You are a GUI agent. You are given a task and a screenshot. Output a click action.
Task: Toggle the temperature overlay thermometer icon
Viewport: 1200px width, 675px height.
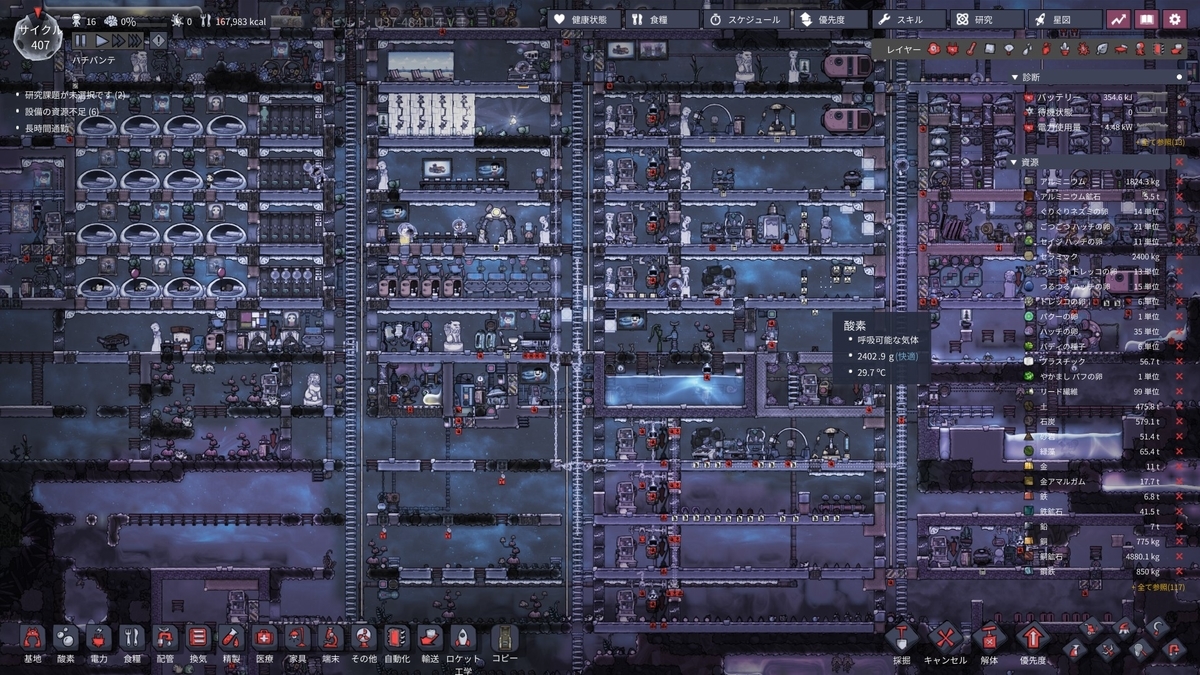coord(970,48)
